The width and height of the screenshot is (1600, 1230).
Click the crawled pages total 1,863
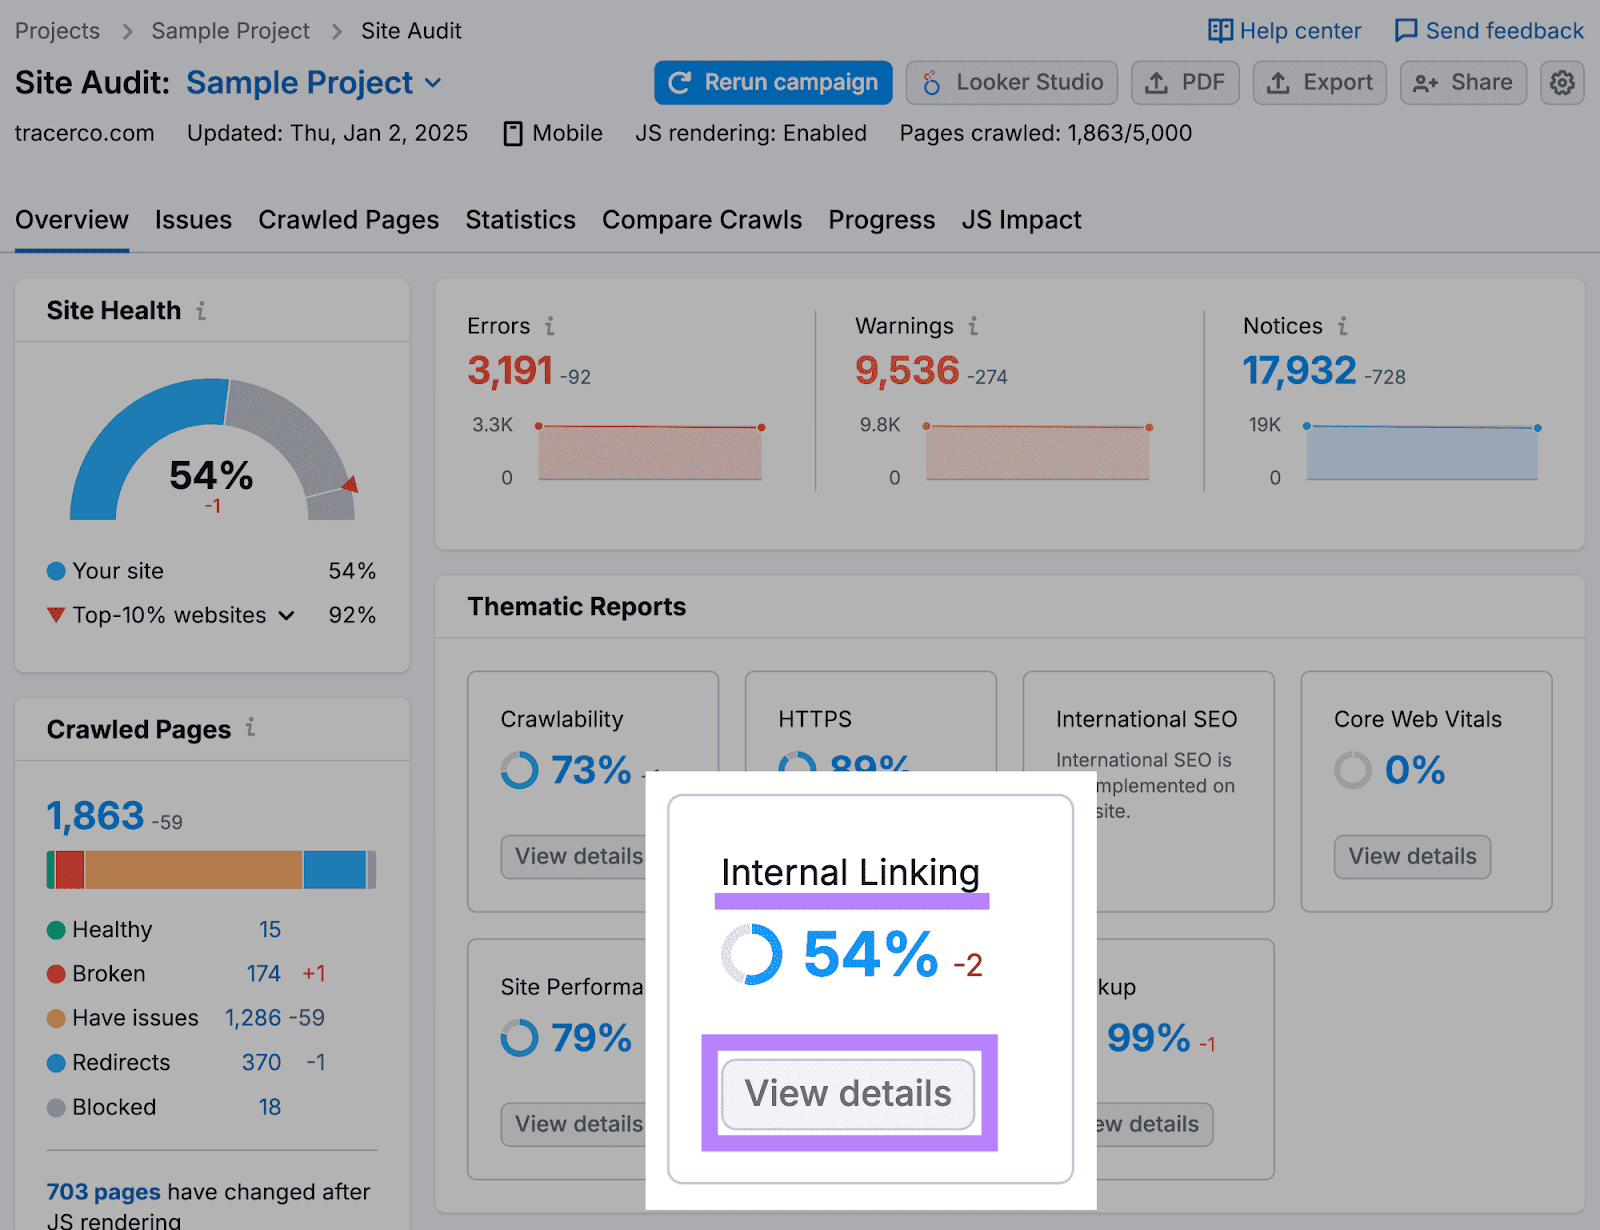click(x=95, y=816)
